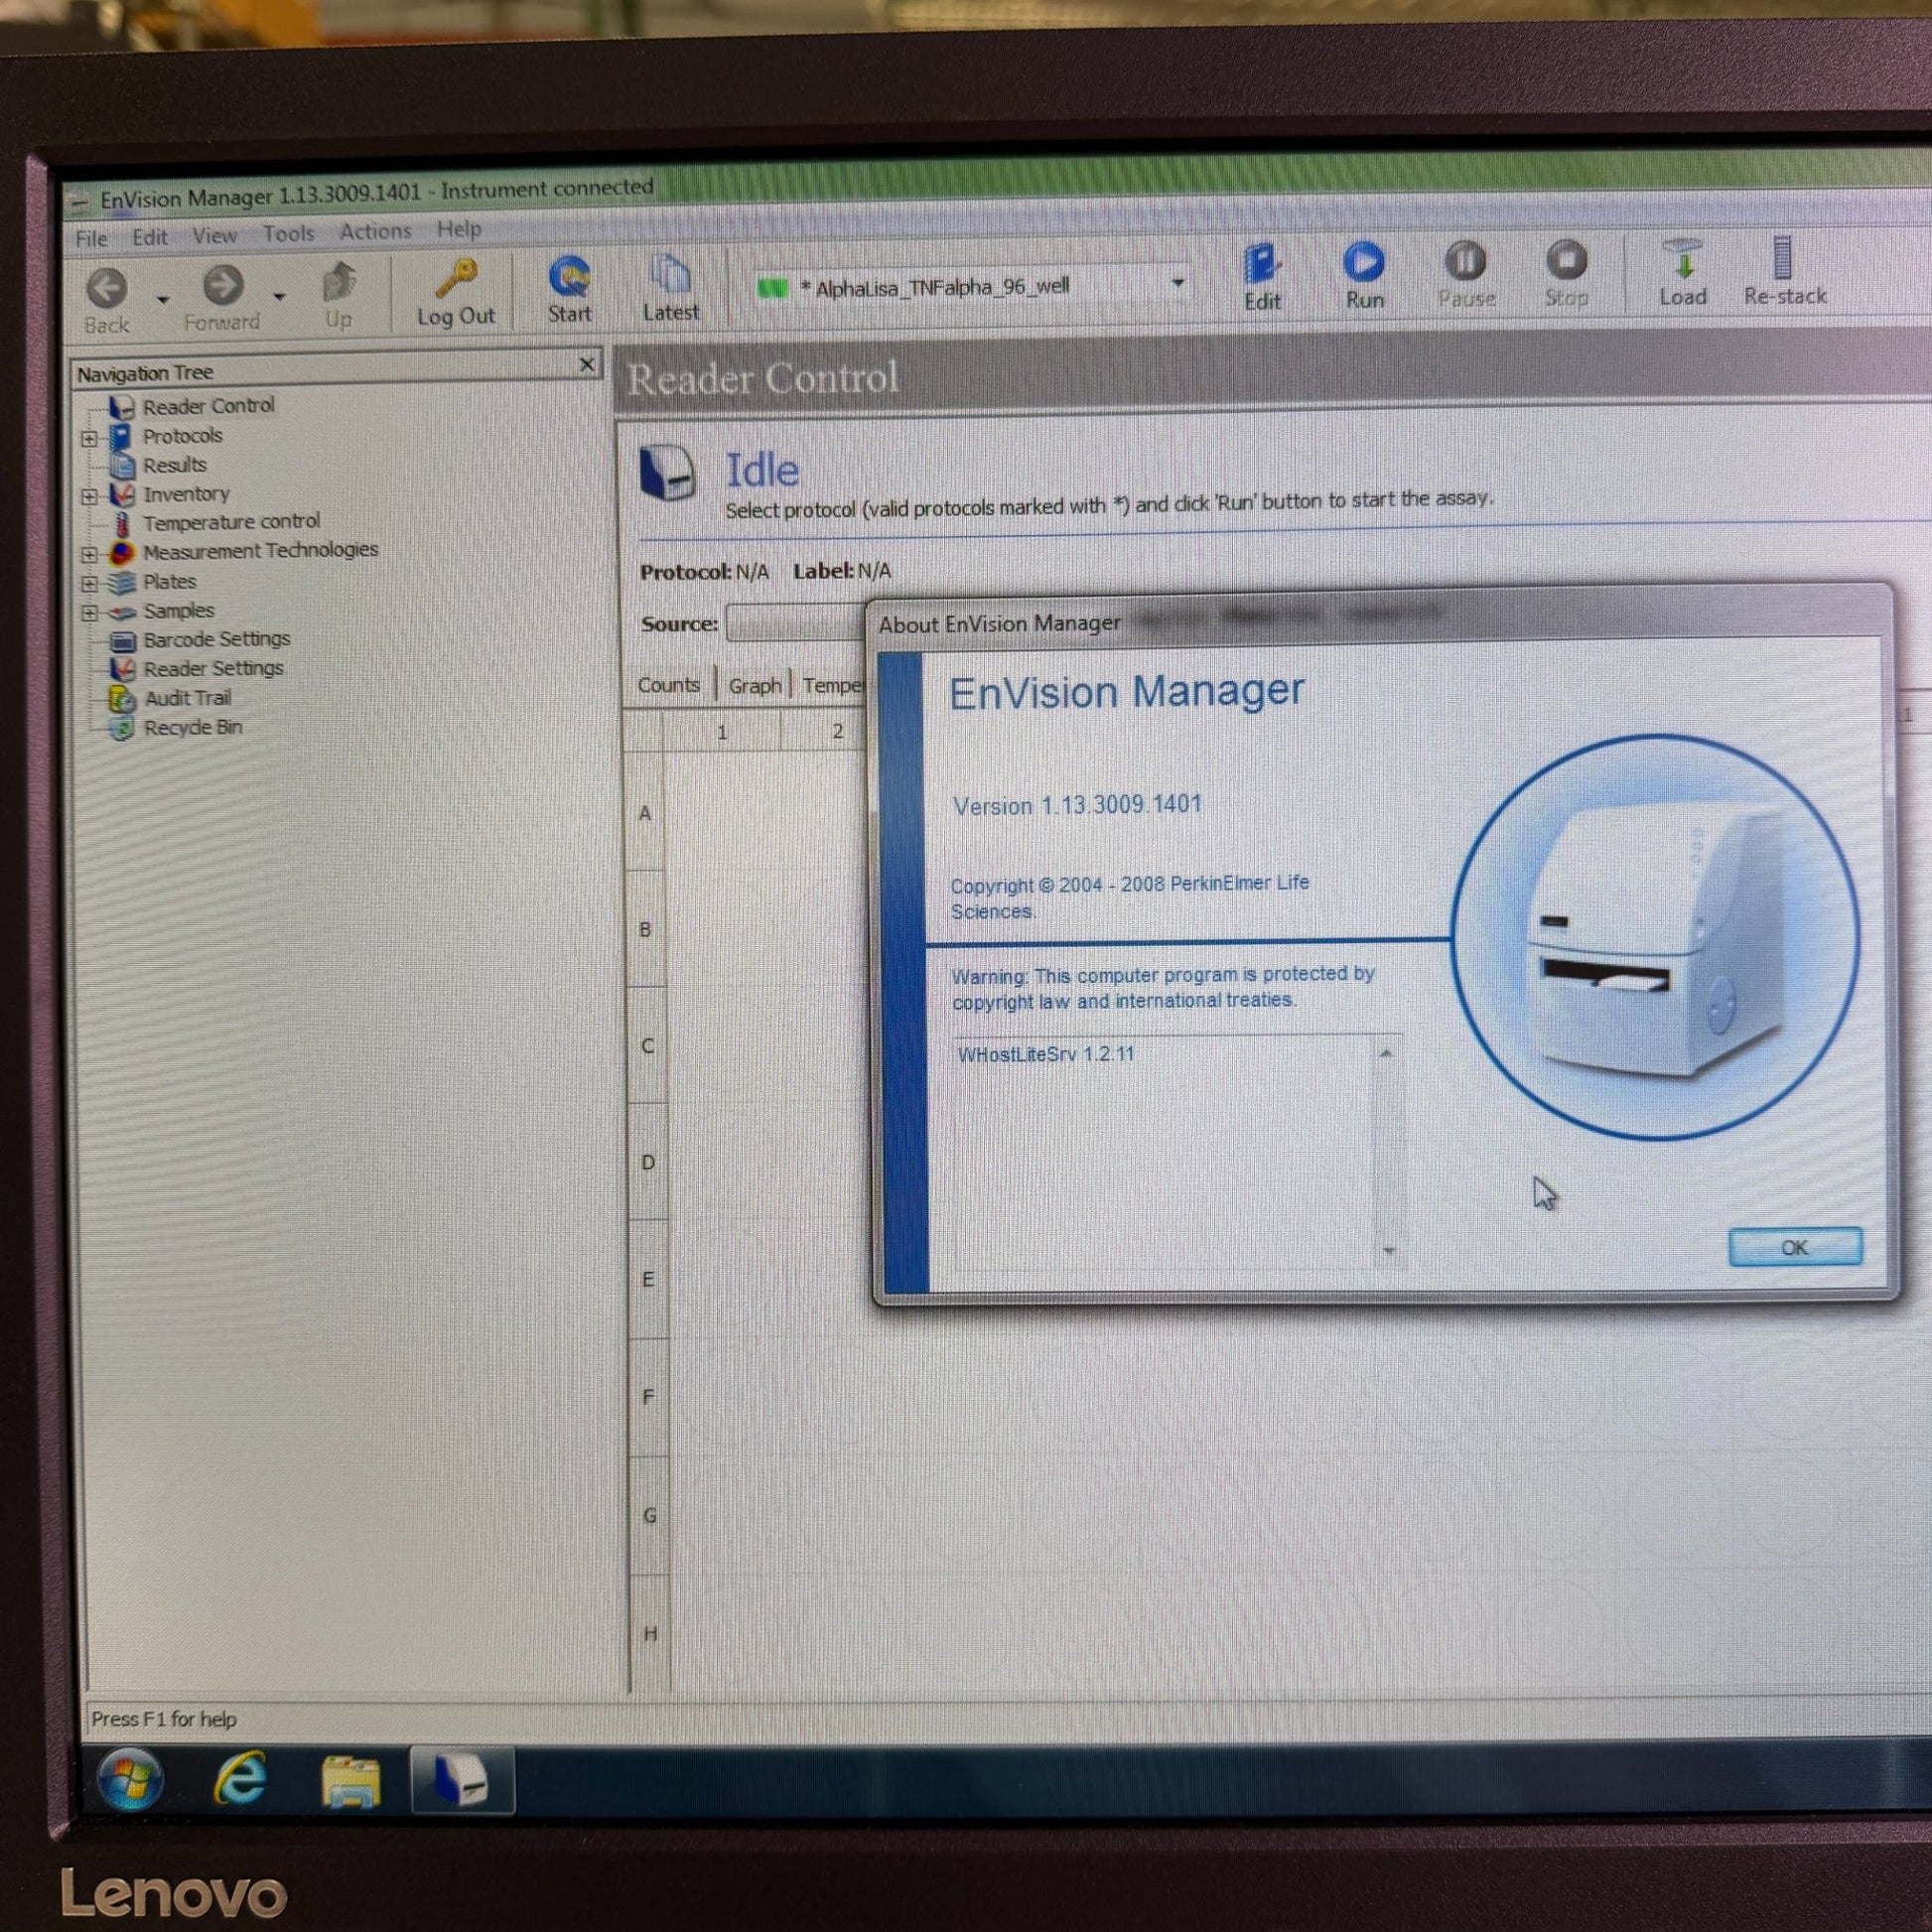Open Reader Settings tree item
This screenshot has width=1932, height=1932.
213,669
